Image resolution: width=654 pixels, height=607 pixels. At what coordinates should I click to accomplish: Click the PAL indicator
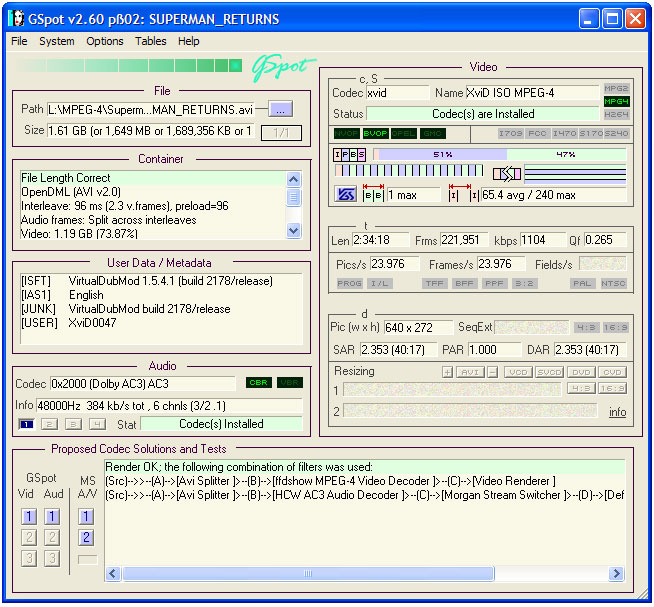point(582,284)
